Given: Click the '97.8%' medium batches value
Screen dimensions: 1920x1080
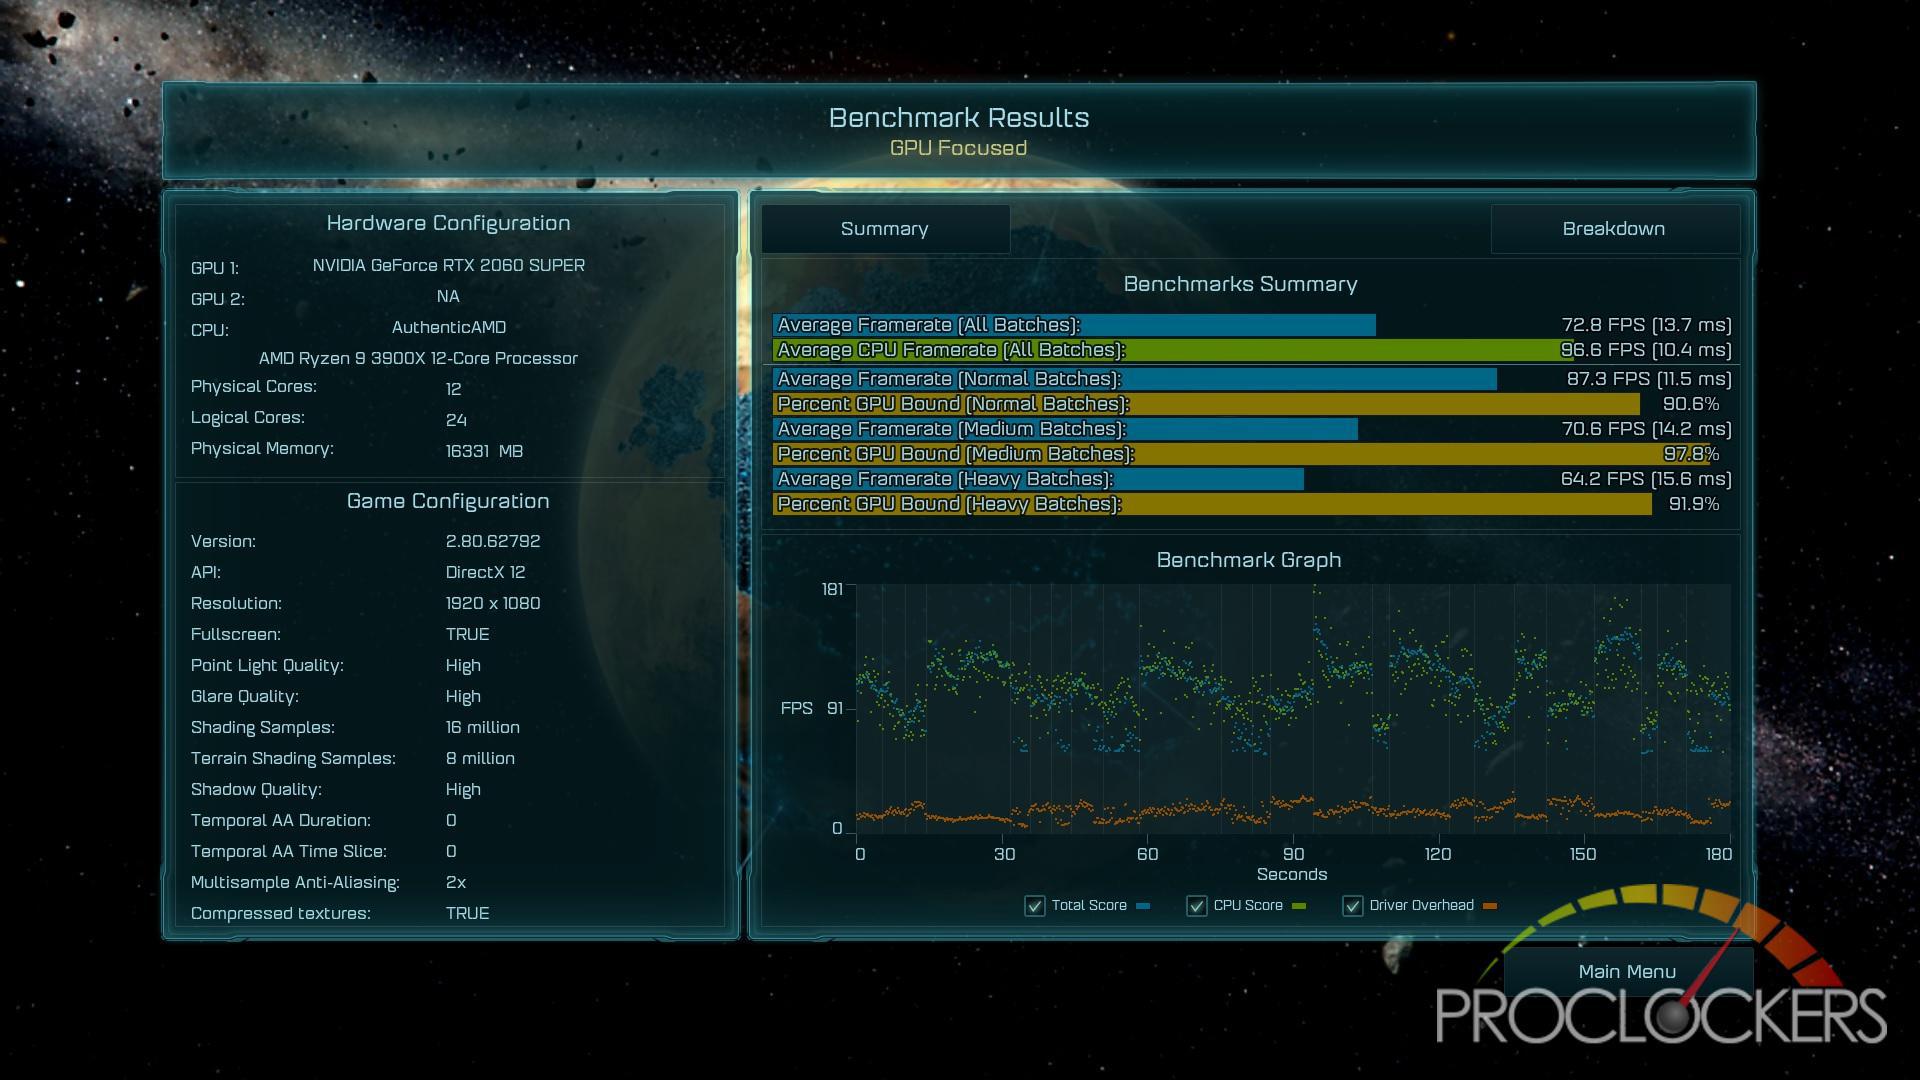Looking at the screenshot, I should (1691, 454).
